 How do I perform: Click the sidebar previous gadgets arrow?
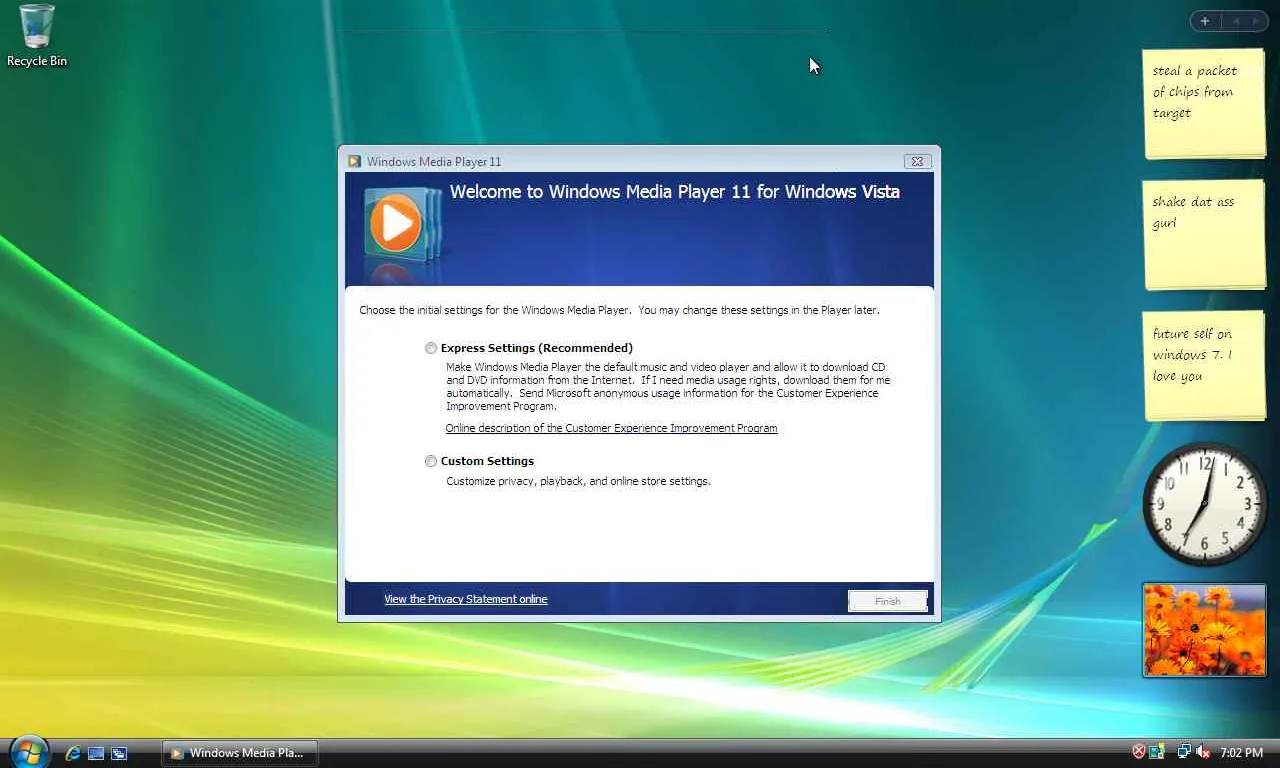(x=1235, y=21)
